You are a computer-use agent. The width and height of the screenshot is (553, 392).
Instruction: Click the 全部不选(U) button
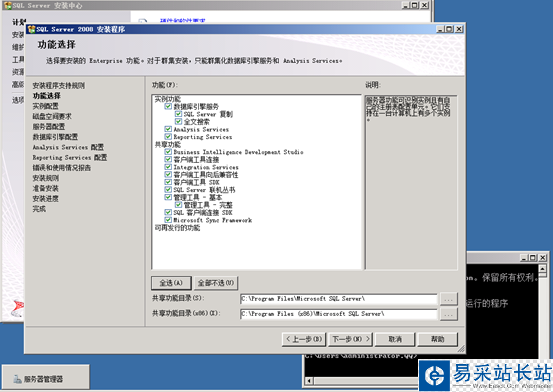[215, 283]
